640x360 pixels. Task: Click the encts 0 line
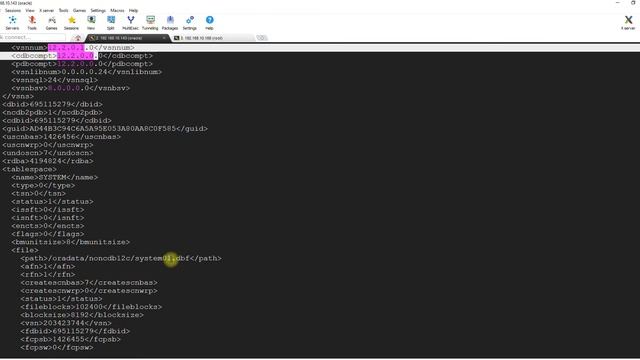point(48,226)
